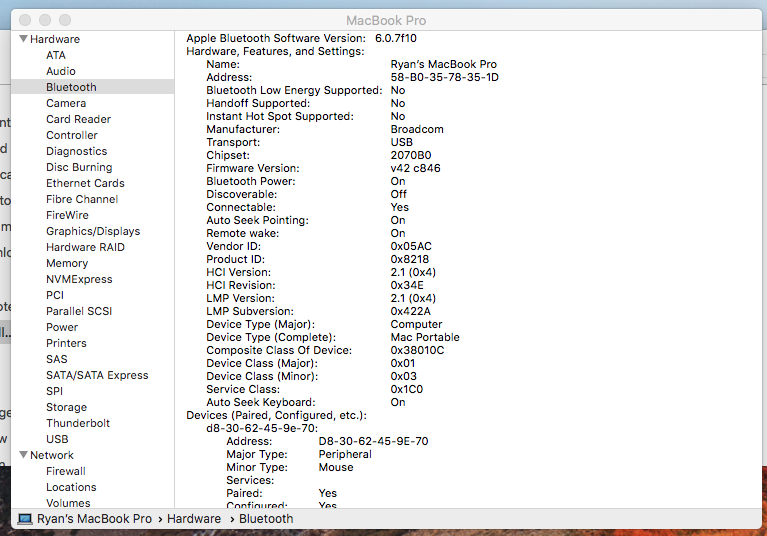Show Storage information

coord(67,407)
